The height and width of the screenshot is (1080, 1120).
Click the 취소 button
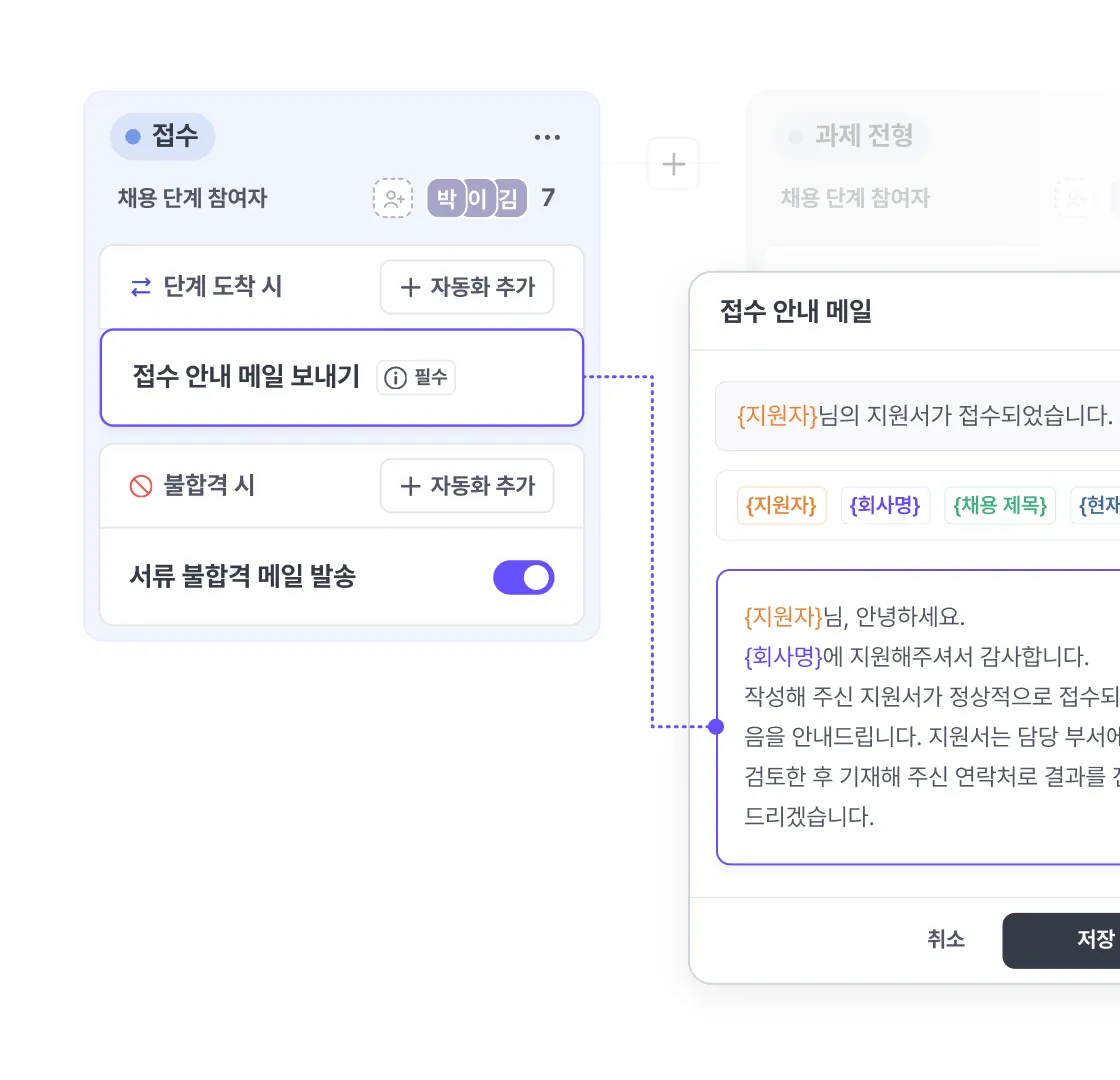click(946, 939)
